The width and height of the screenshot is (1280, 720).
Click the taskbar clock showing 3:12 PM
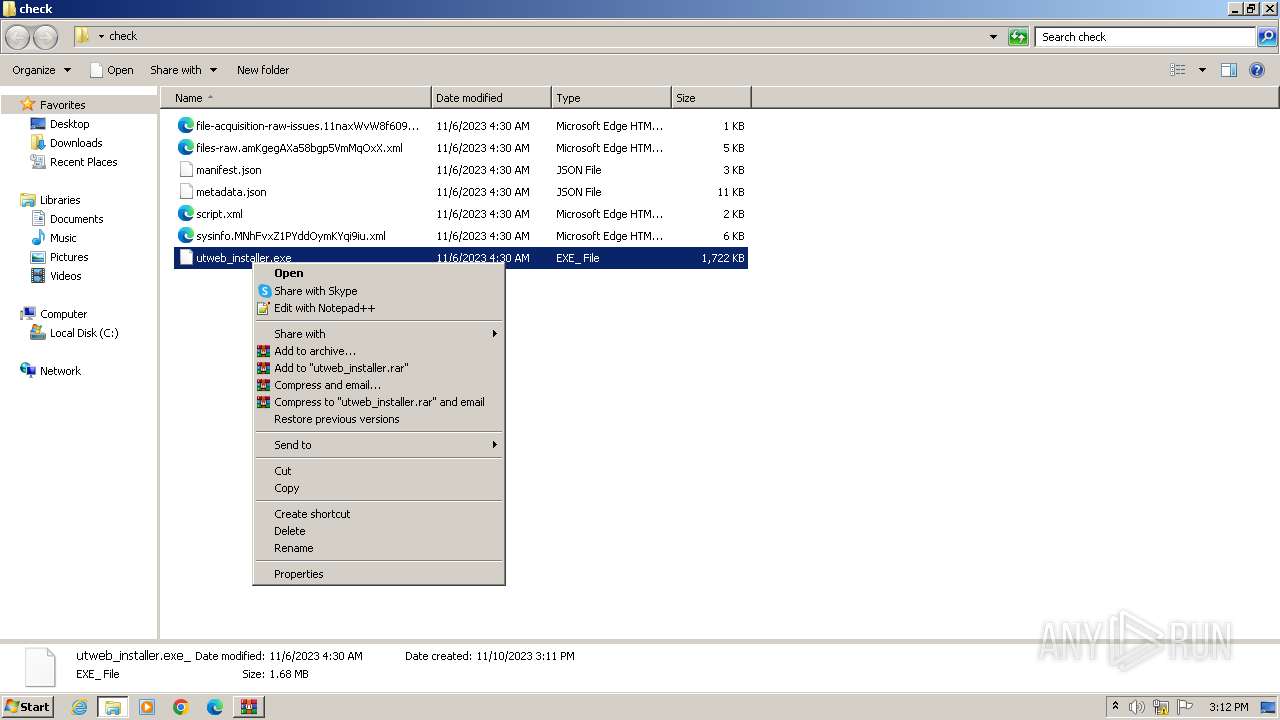(1228, 707)
